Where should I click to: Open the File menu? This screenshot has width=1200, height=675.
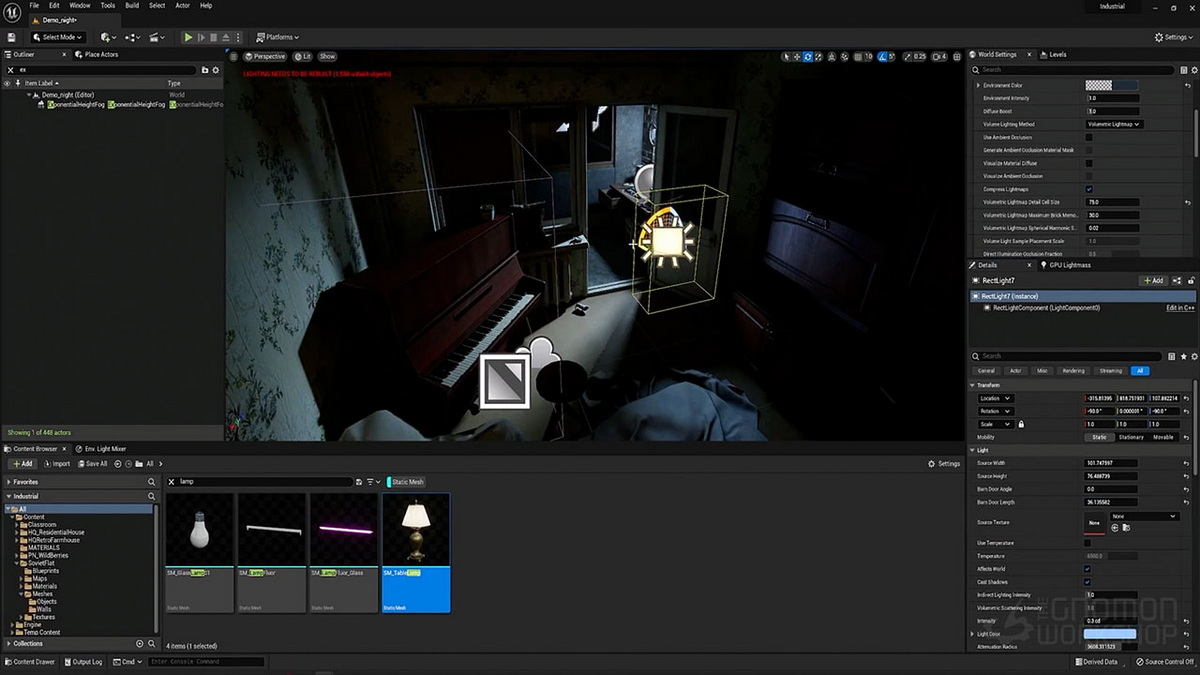tap(34, 6)
